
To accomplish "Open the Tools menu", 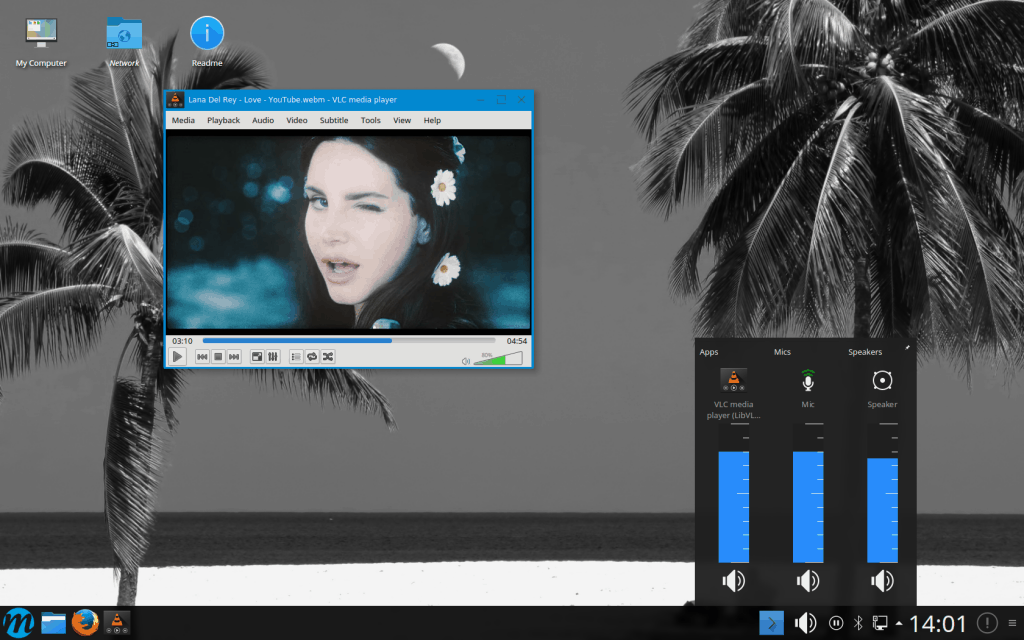I will point(370,120).
